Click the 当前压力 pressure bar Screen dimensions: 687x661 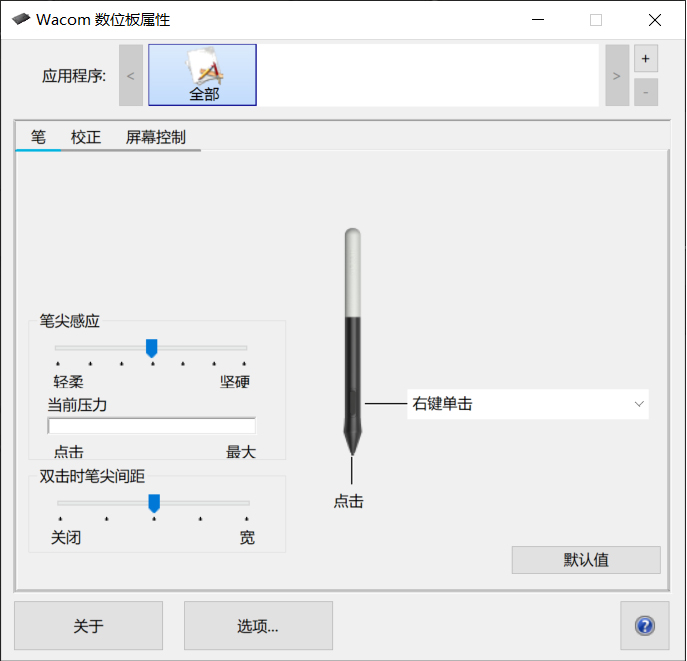click(152, 426)
